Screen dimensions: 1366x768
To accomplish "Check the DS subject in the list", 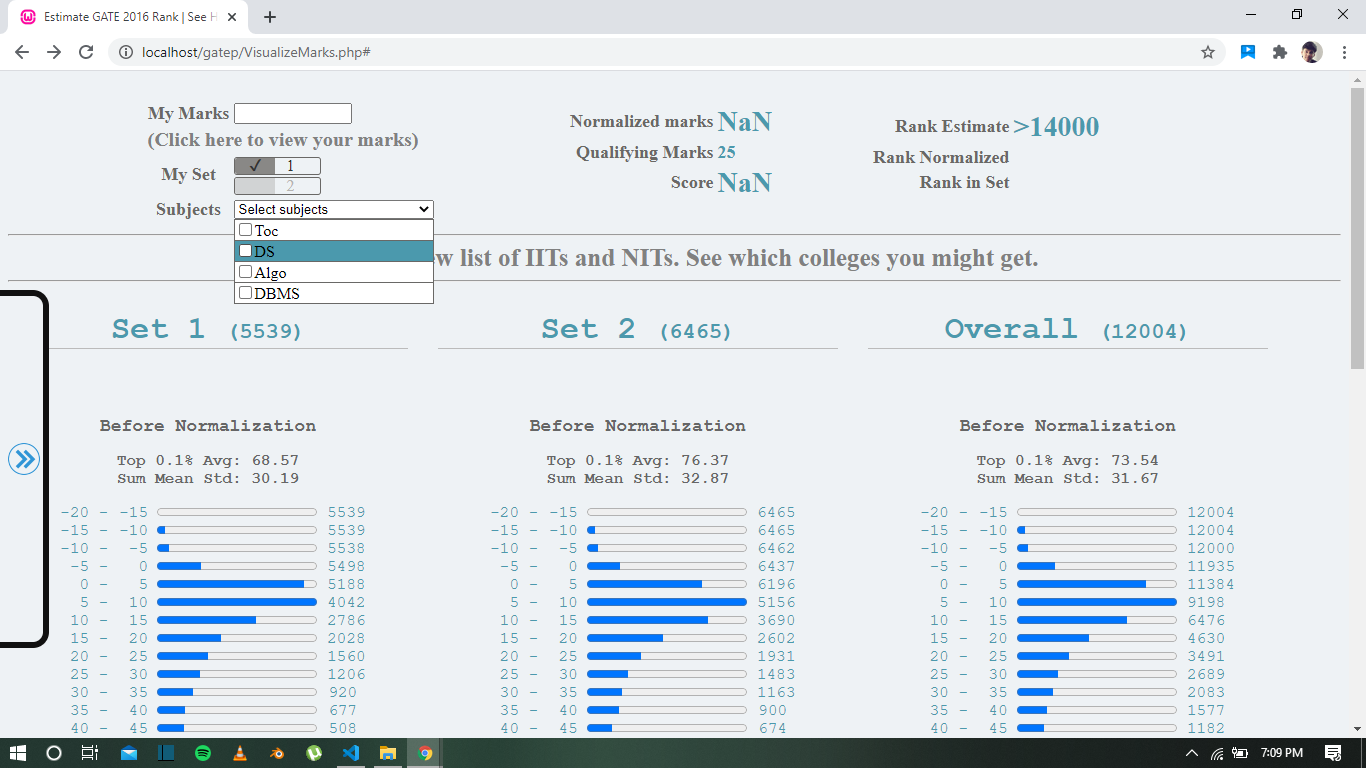I will pyautogui.click(x=245, y=251).
